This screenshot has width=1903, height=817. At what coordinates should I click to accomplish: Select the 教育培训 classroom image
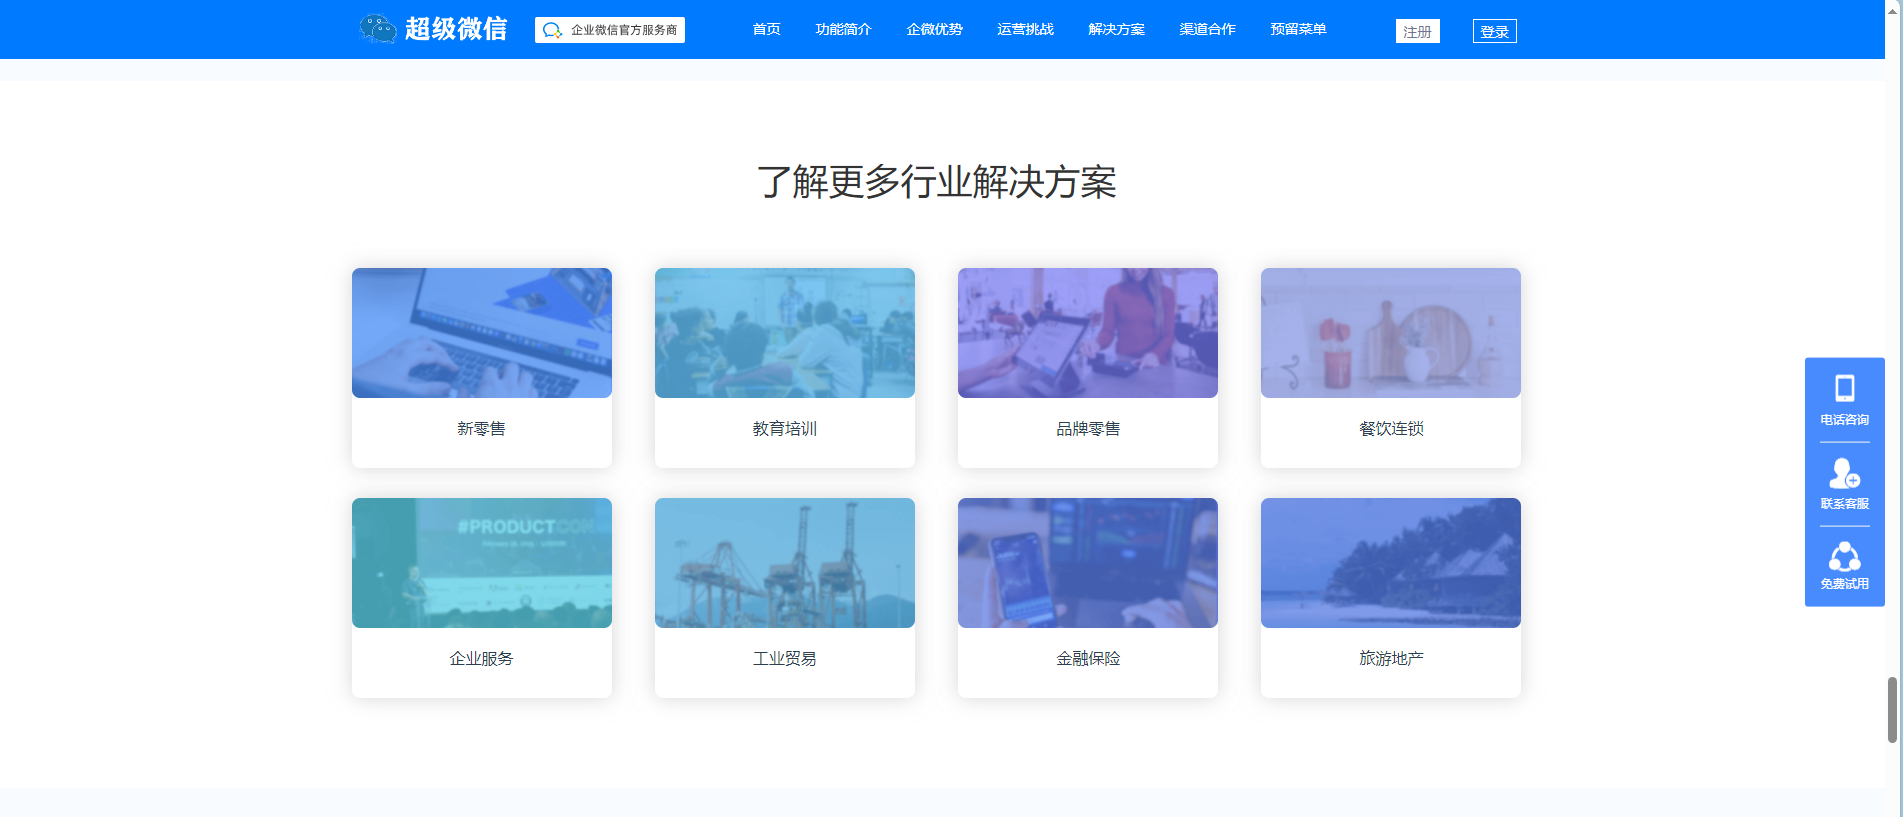pyautogui.click(x=785, y=333)
